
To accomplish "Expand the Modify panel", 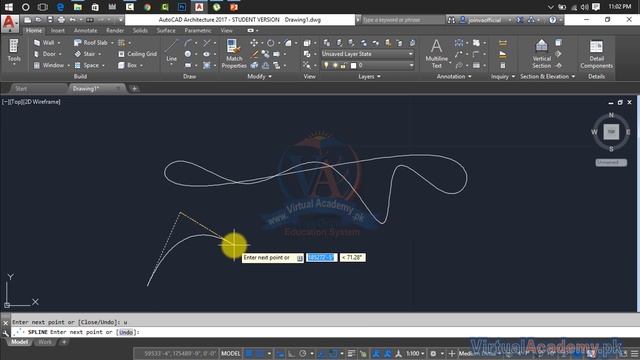I will [x=260, y=76].
